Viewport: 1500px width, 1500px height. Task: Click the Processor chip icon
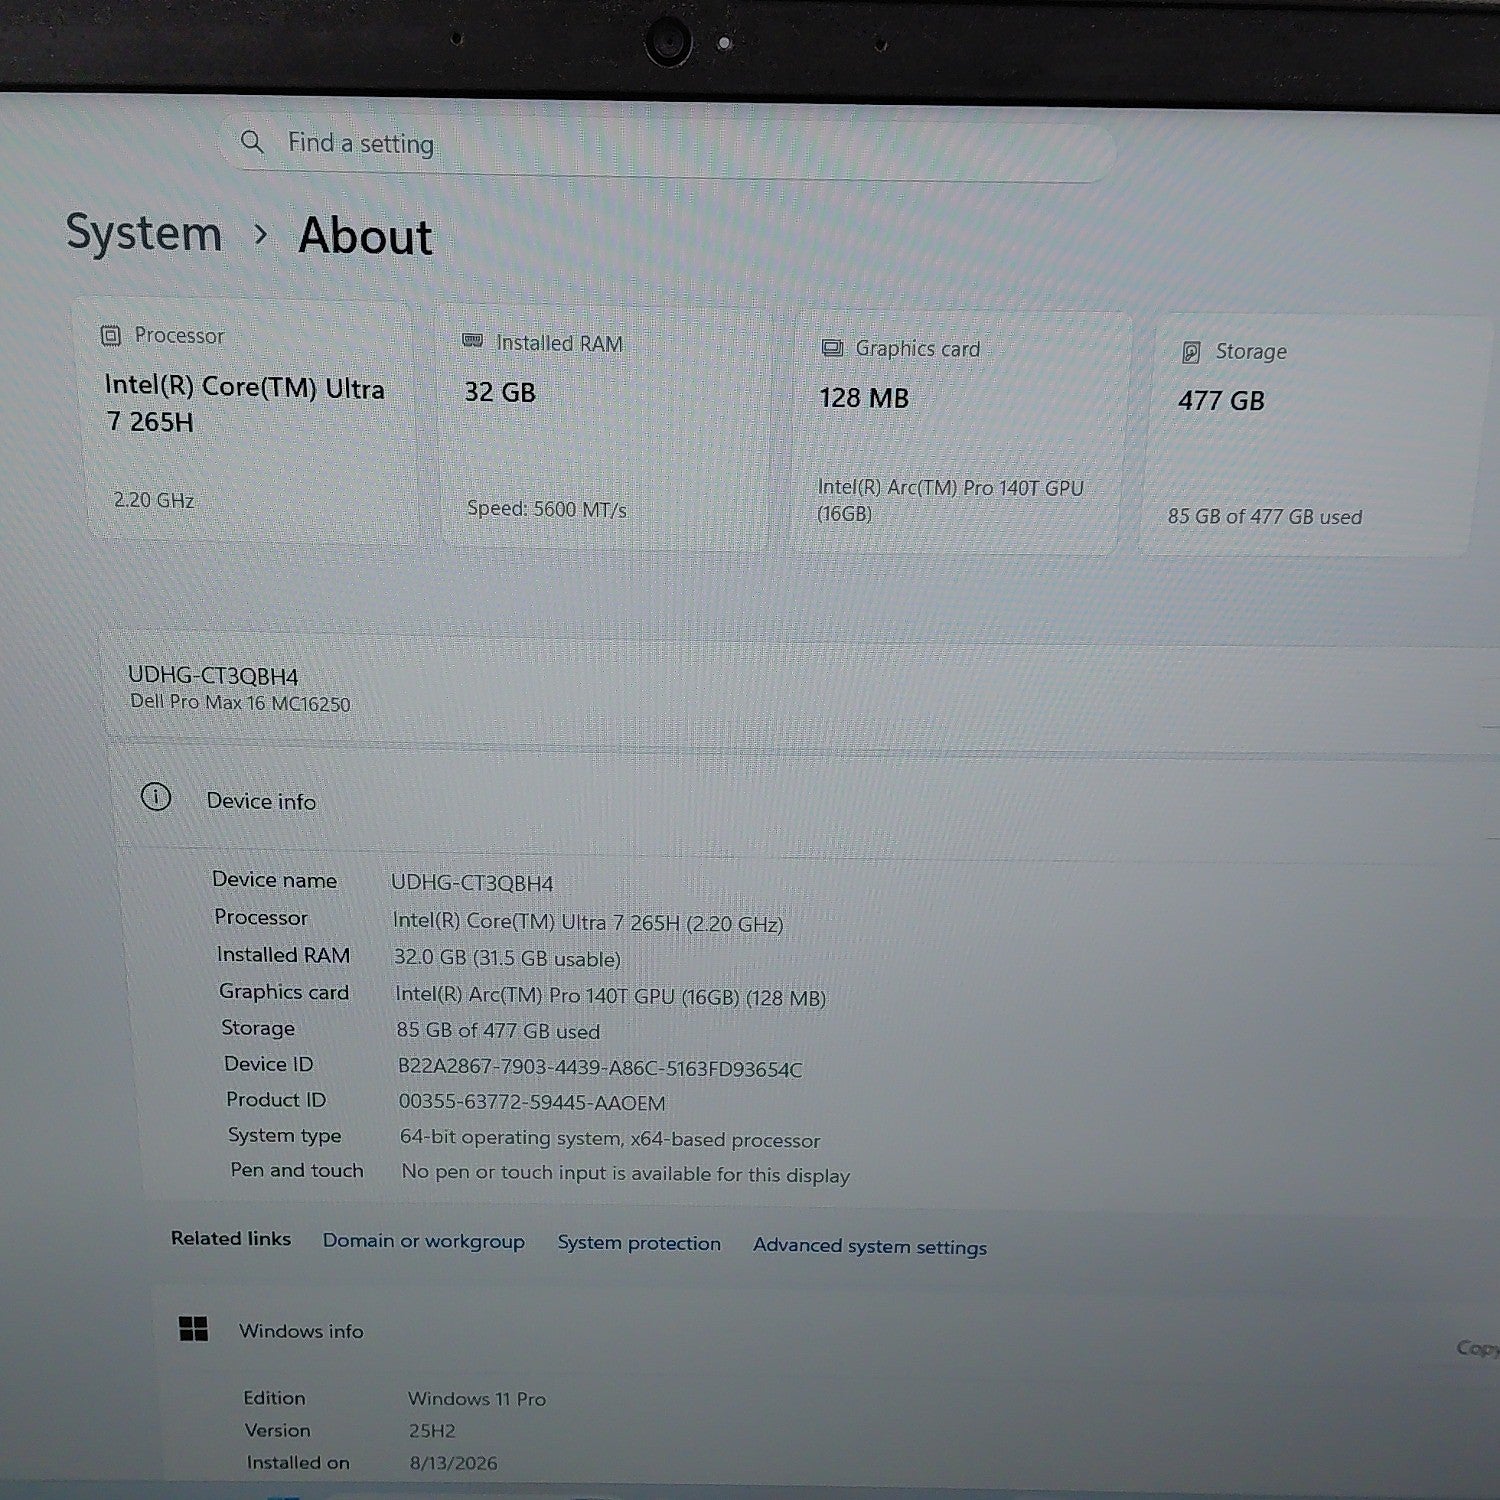pos(111,335)
